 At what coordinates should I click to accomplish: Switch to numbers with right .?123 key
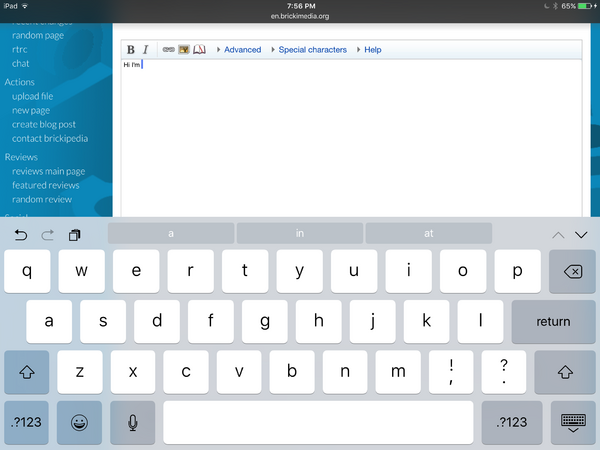(512, 422)
